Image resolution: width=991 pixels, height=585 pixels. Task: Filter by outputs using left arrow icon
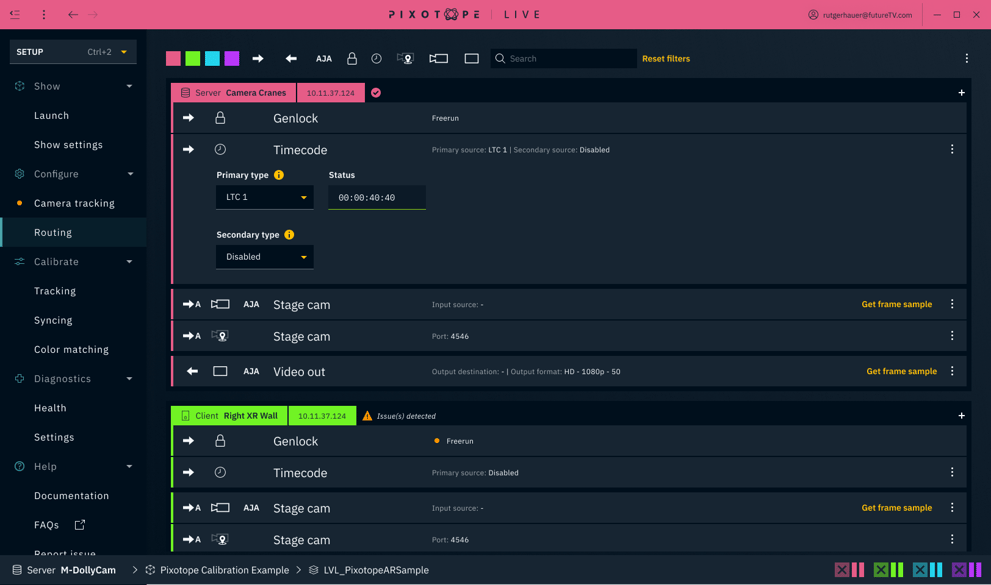click(291, 59)
